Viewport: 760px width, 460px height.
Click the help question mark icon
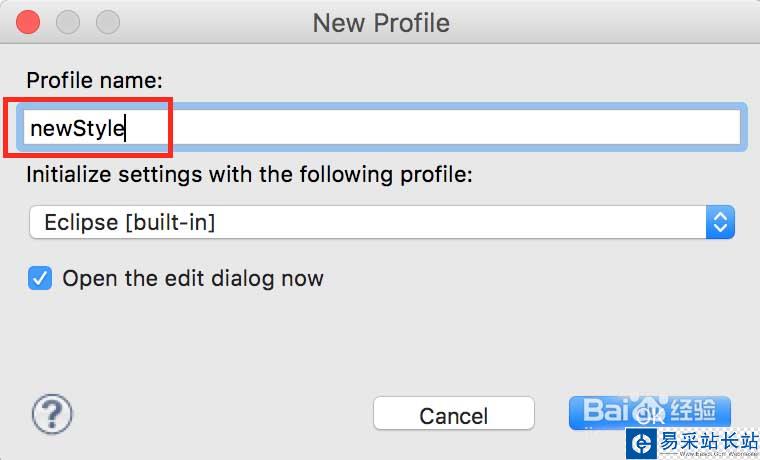click(52, 412)
